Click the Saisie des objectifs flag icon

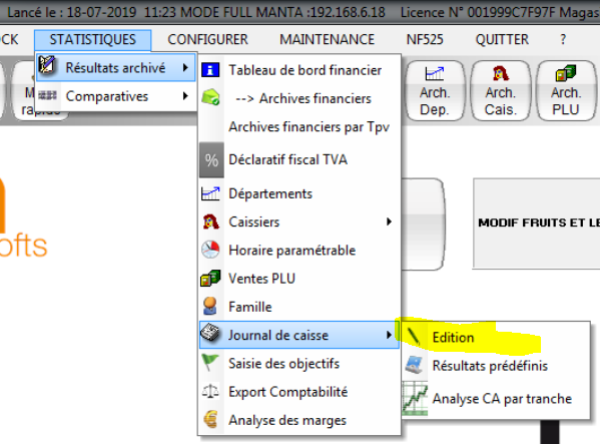(x=211, y=362)
